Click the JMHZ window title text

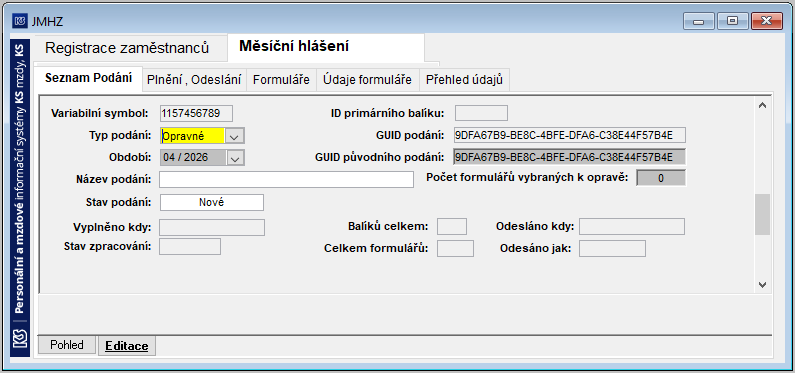47,22
